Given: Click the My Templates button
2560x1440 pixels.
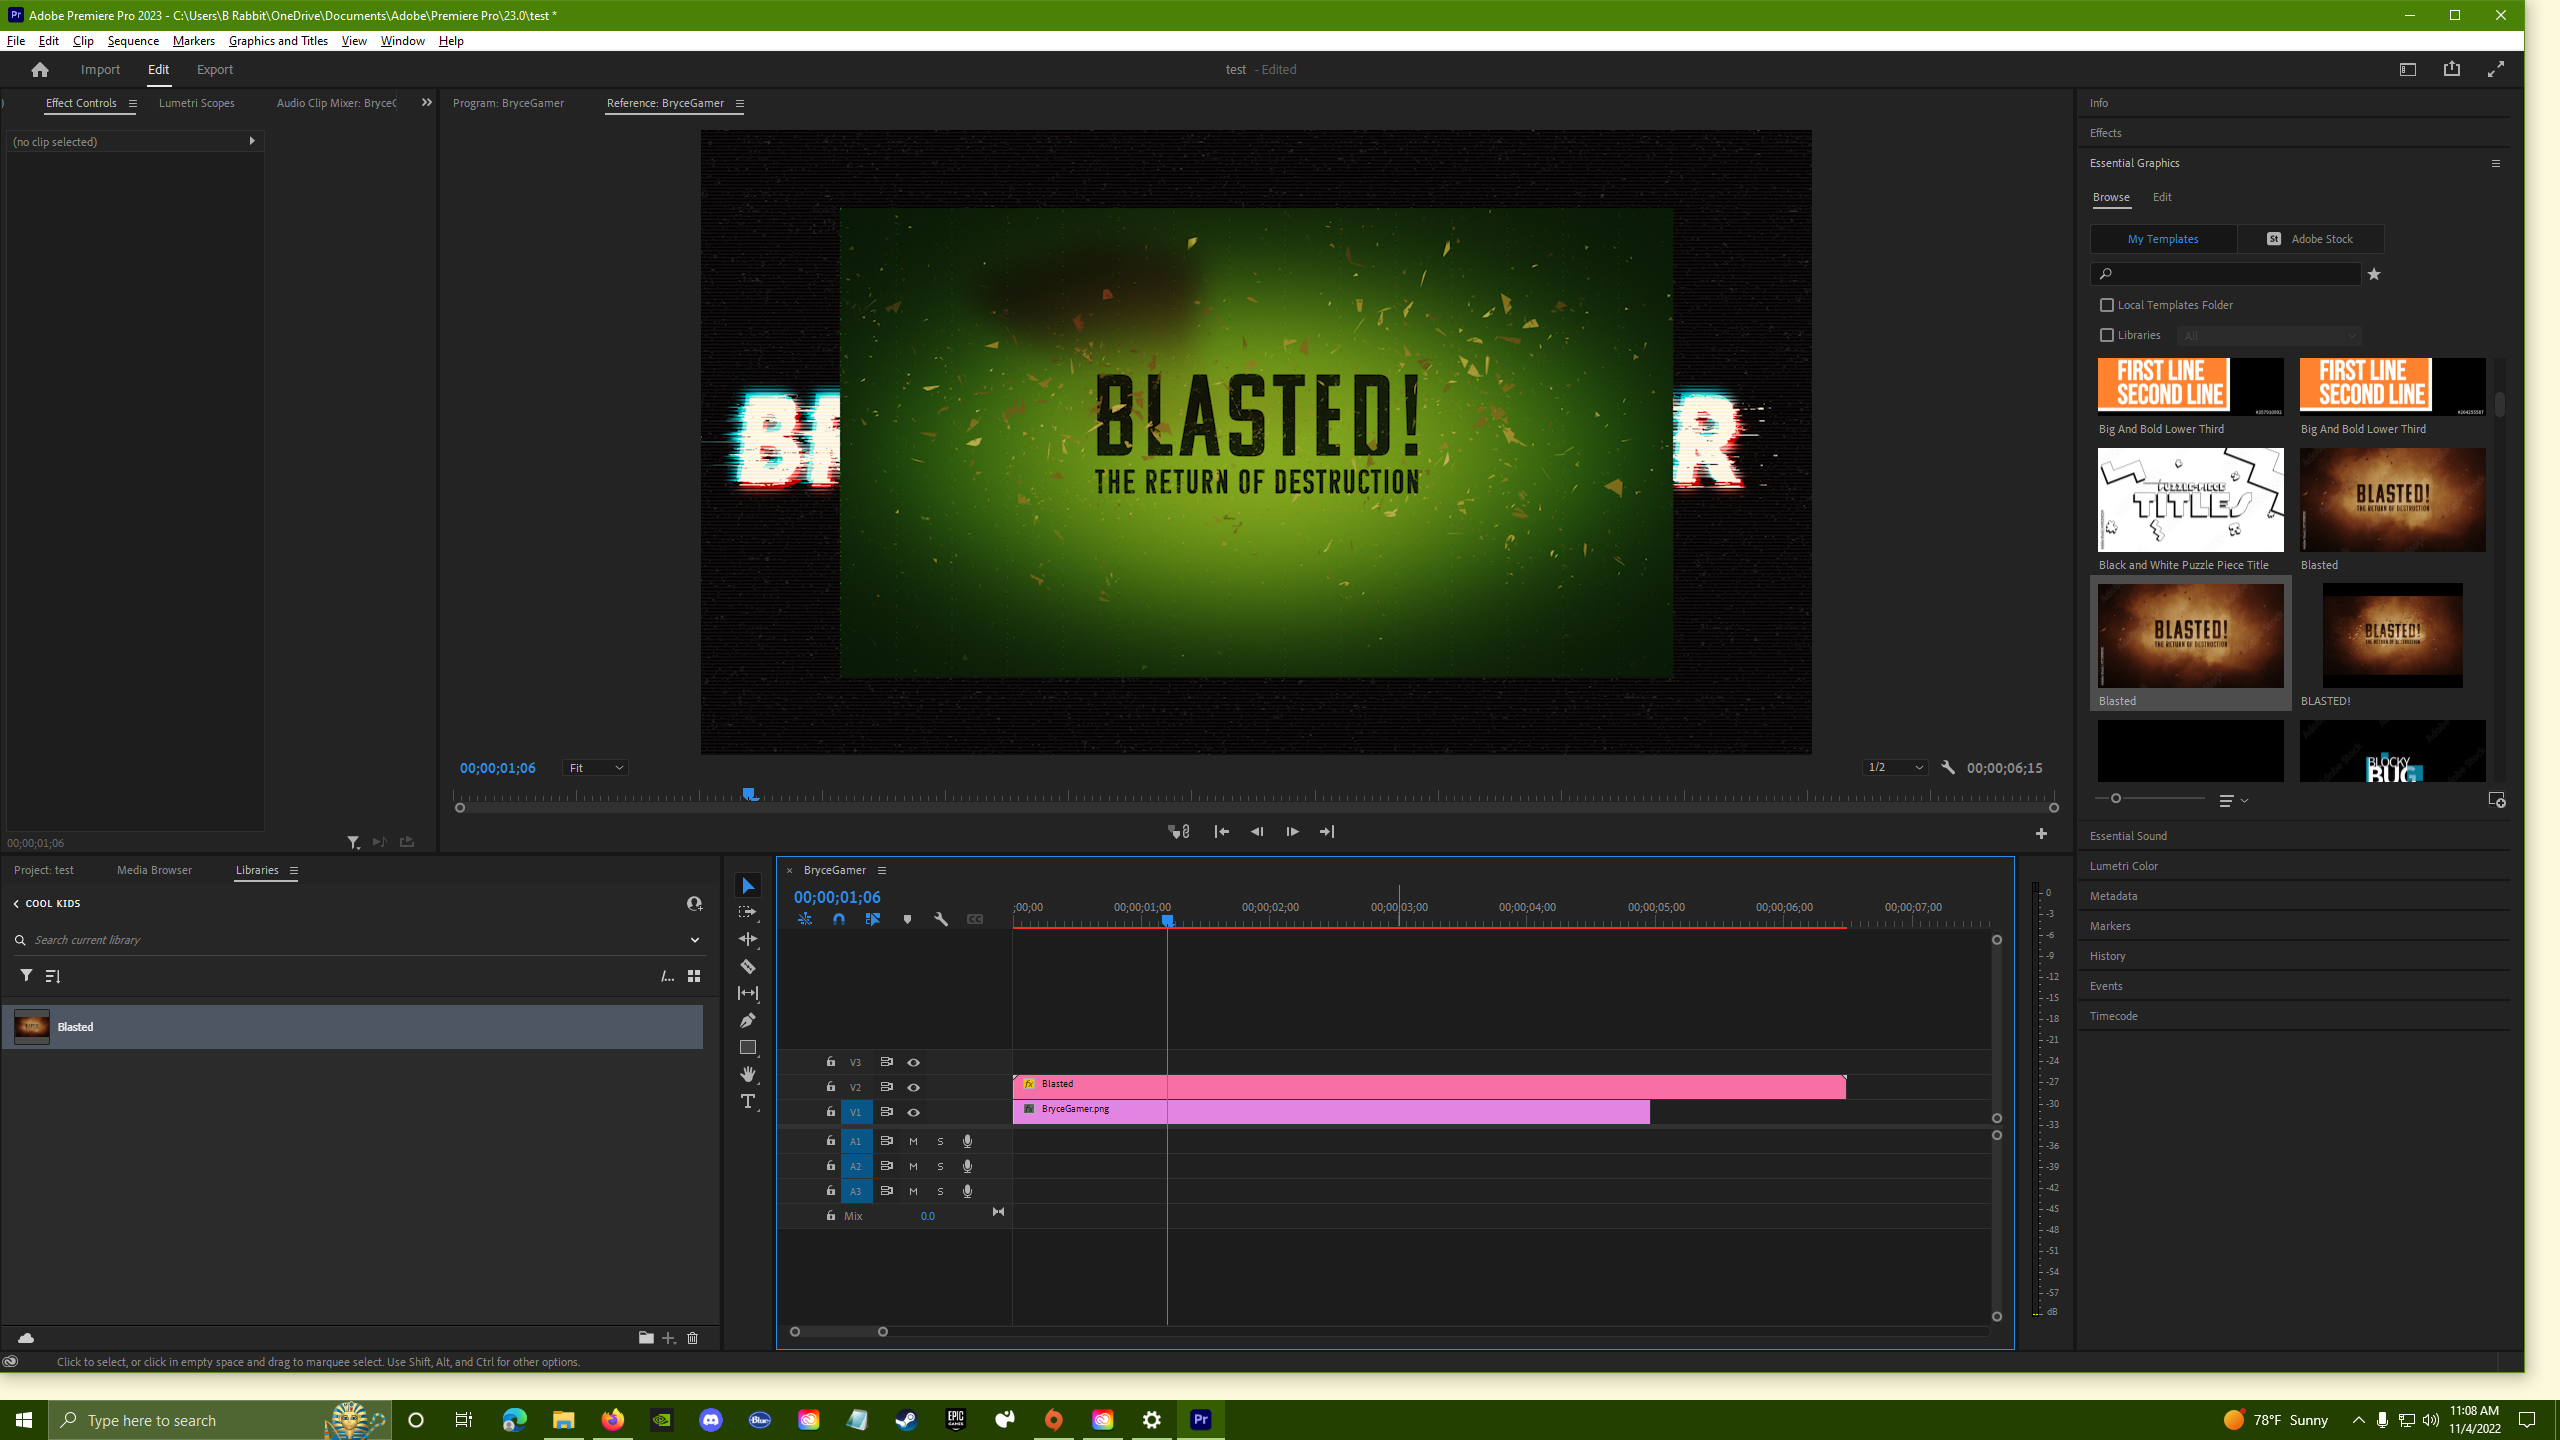Looking at the screenshot, I should 2163,239.
